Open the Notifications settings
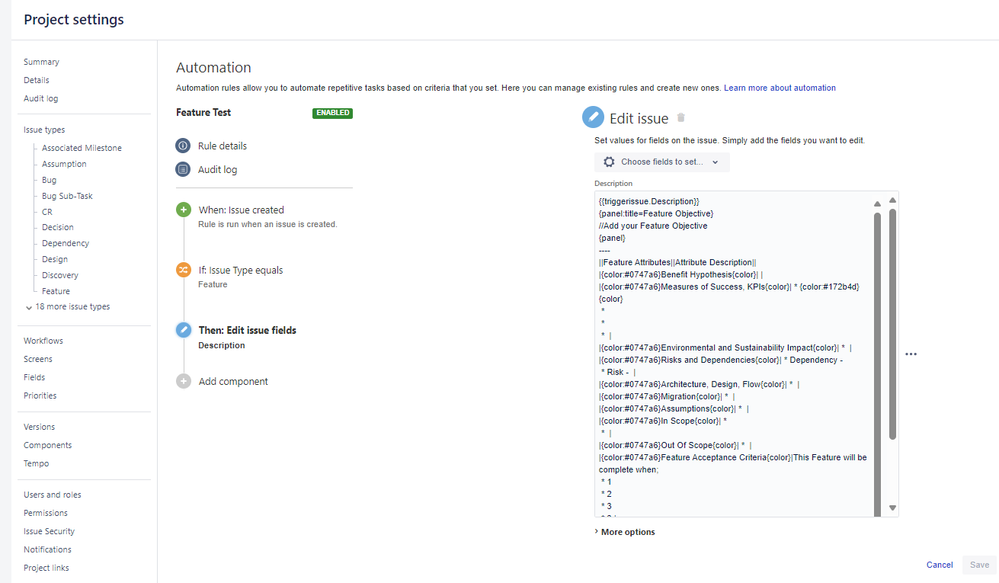The width and height of the screenshot is (999, 583). [x=47, y=550]
